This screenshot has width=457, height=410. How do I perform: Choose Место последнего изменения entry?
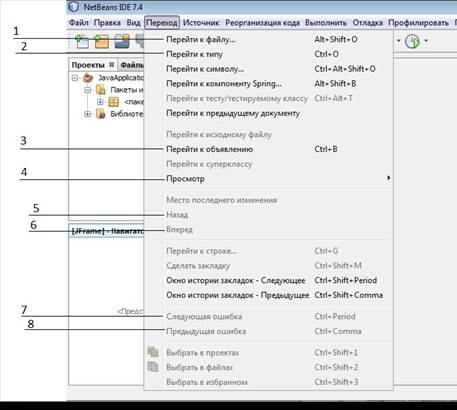[x=269, y=200]
